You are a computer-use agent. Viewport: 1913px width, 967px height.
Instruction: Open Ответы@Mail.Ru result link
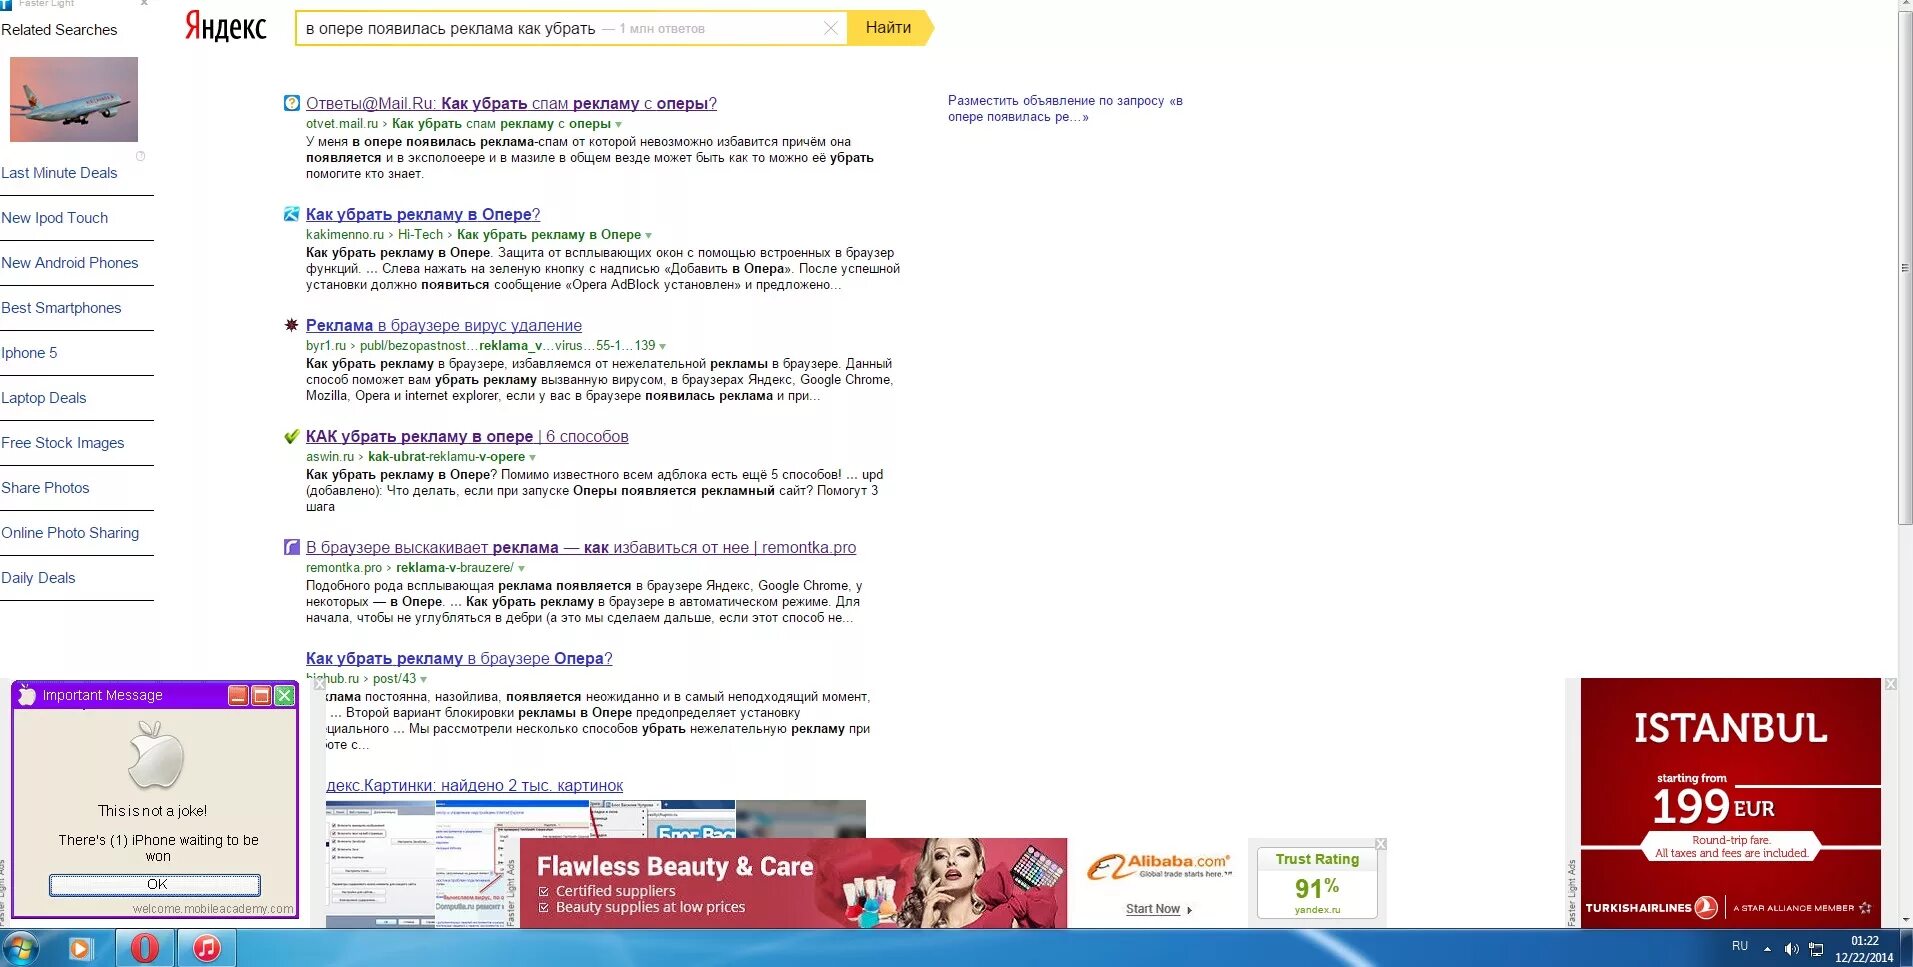[x=511, y=103]
